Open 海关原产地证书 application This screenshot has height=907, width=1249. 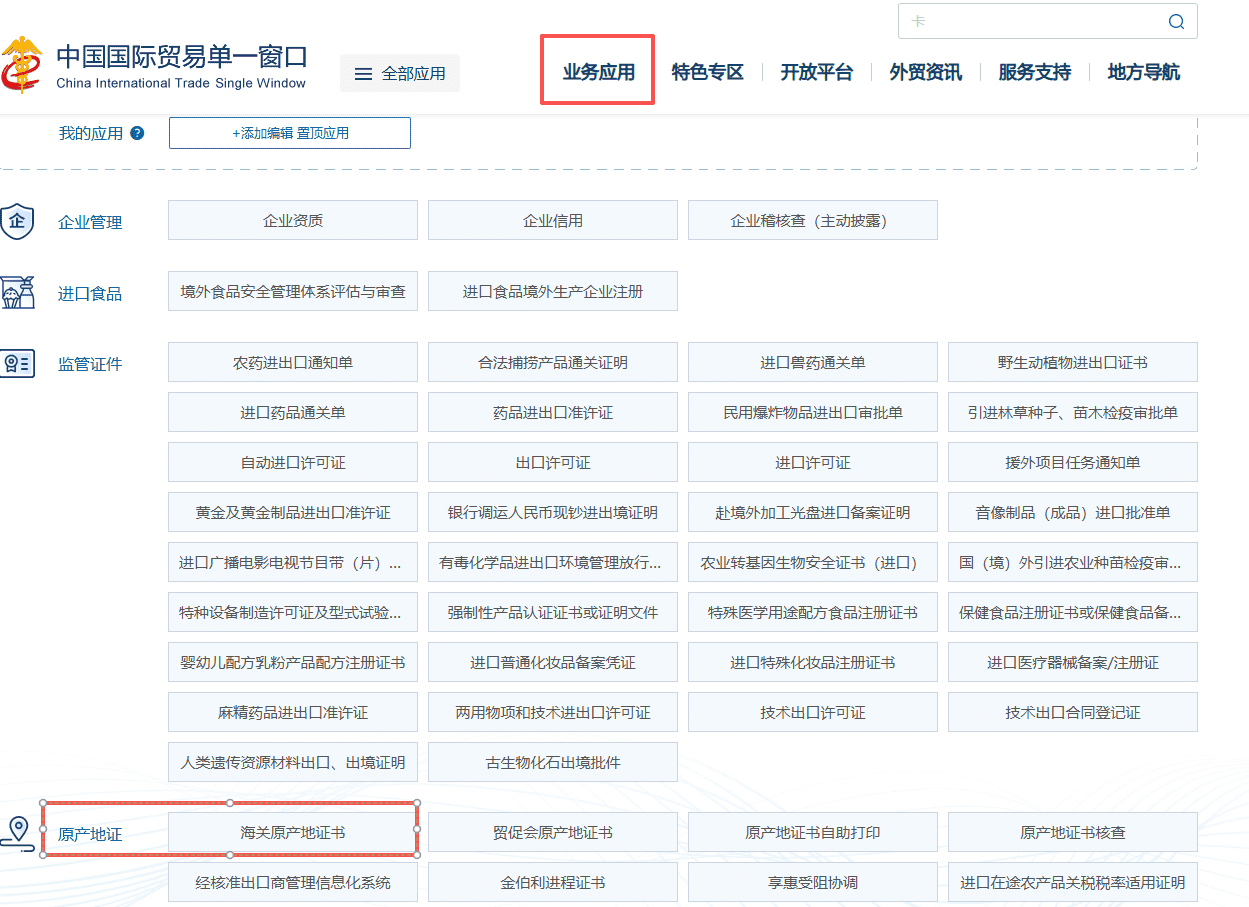coord(292,831)
